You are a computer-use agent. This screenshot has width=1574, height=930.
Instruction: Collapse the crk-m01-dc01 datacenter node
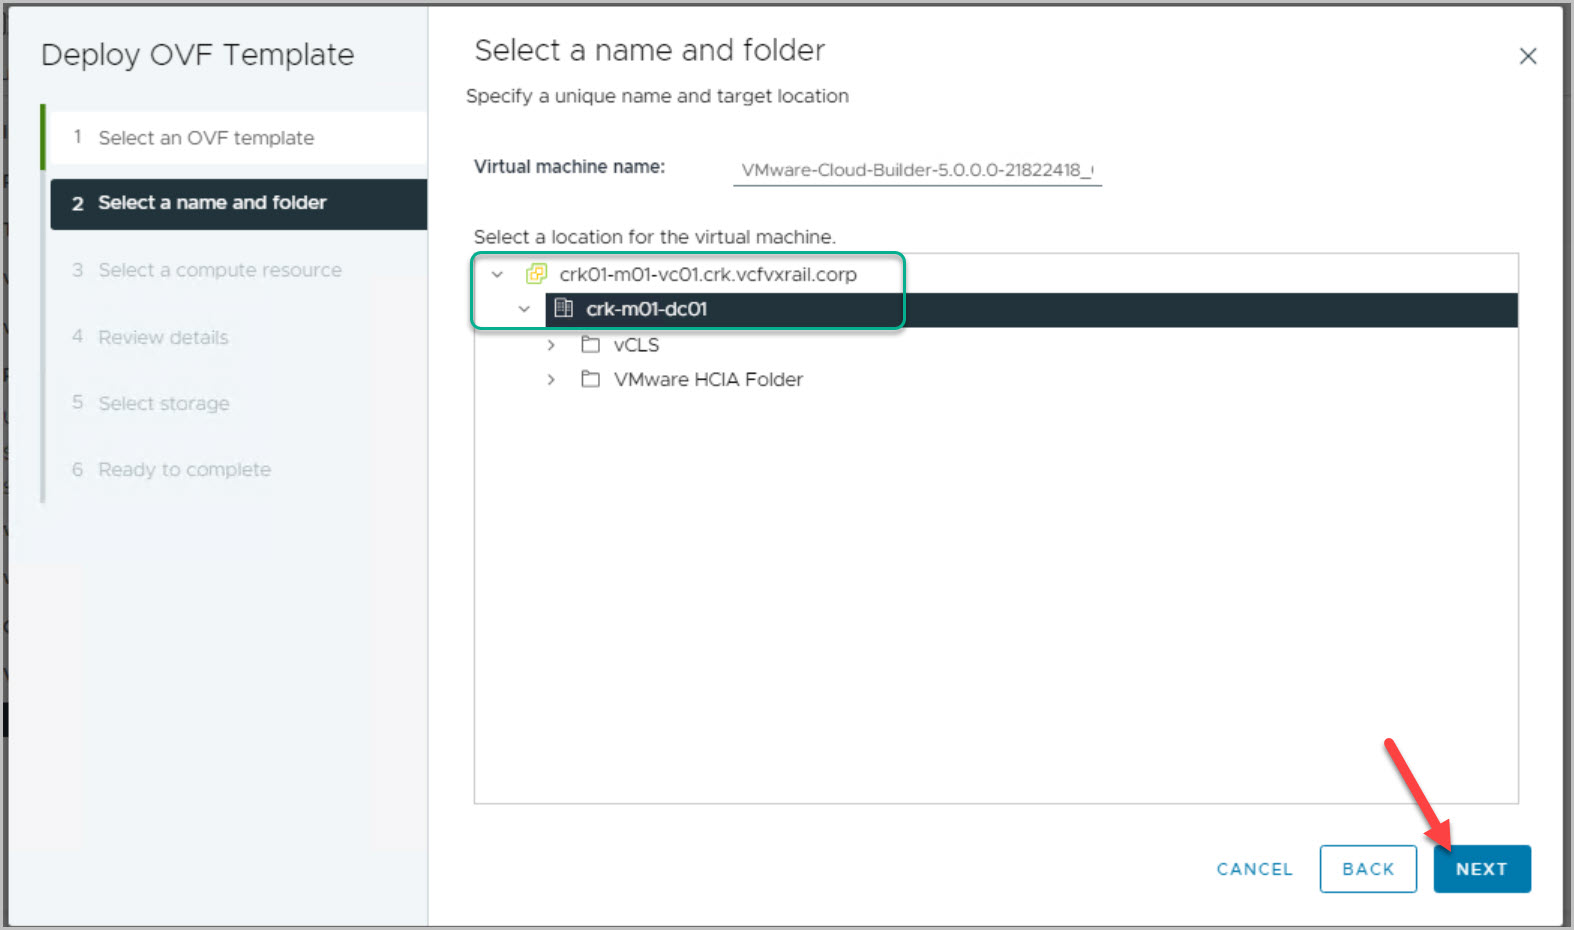524,309
